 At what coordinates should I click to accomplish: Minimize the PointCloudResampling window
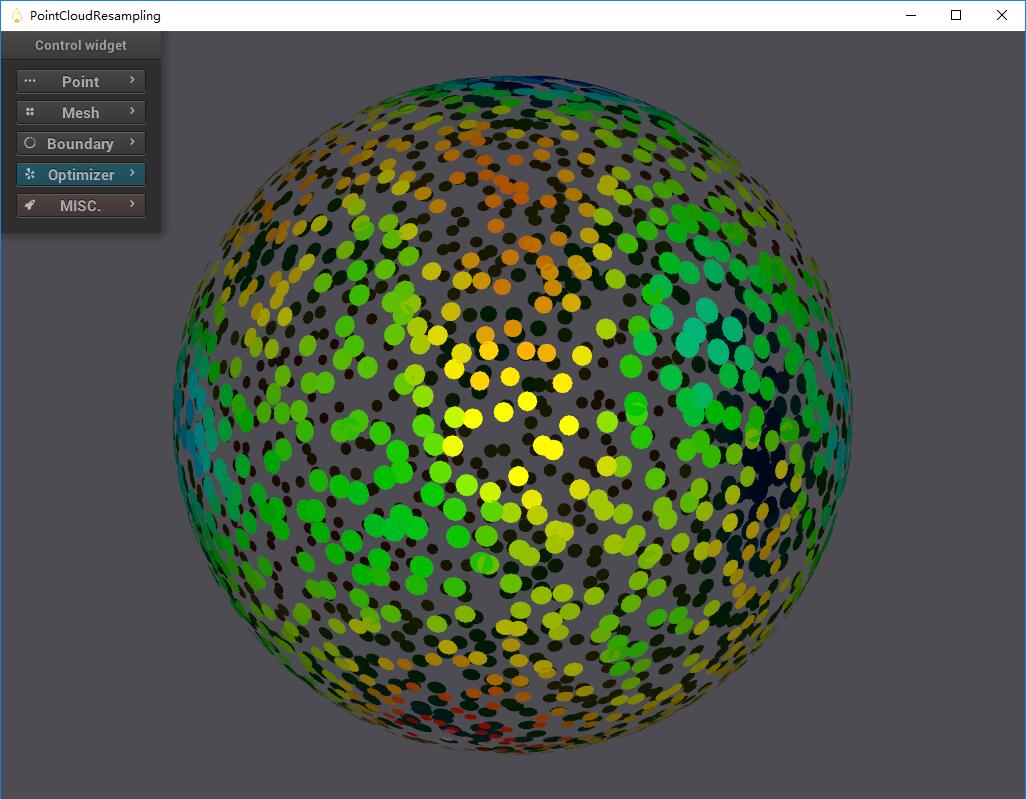pos(910,15)
